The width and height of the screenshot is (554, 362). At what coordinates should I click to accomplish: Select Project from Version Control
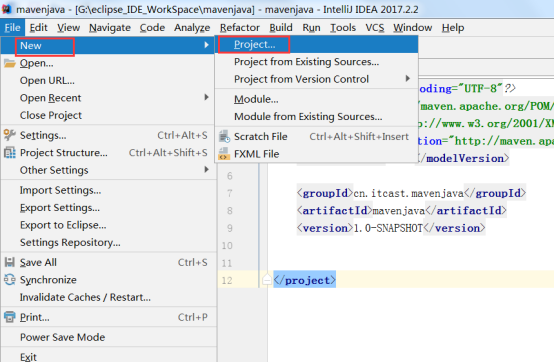point(317,79)
